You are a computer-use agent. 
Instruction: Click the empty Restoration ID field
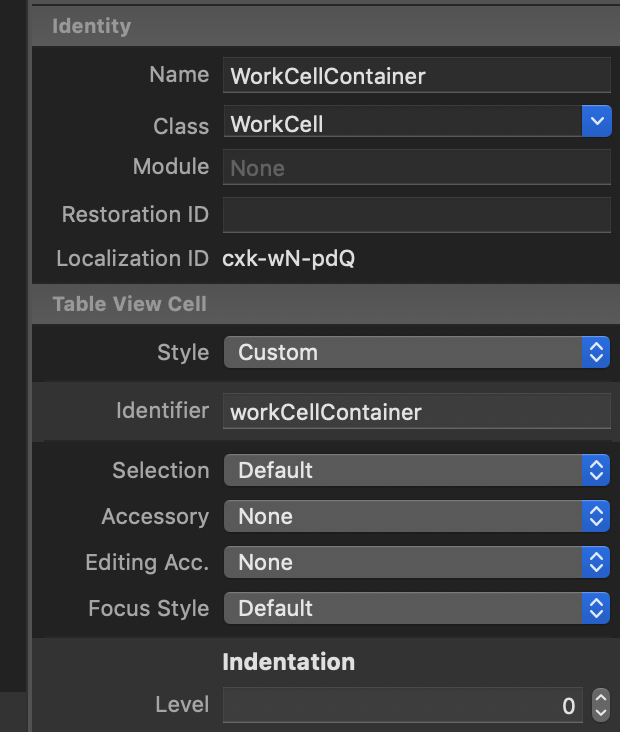pos(416,215)
